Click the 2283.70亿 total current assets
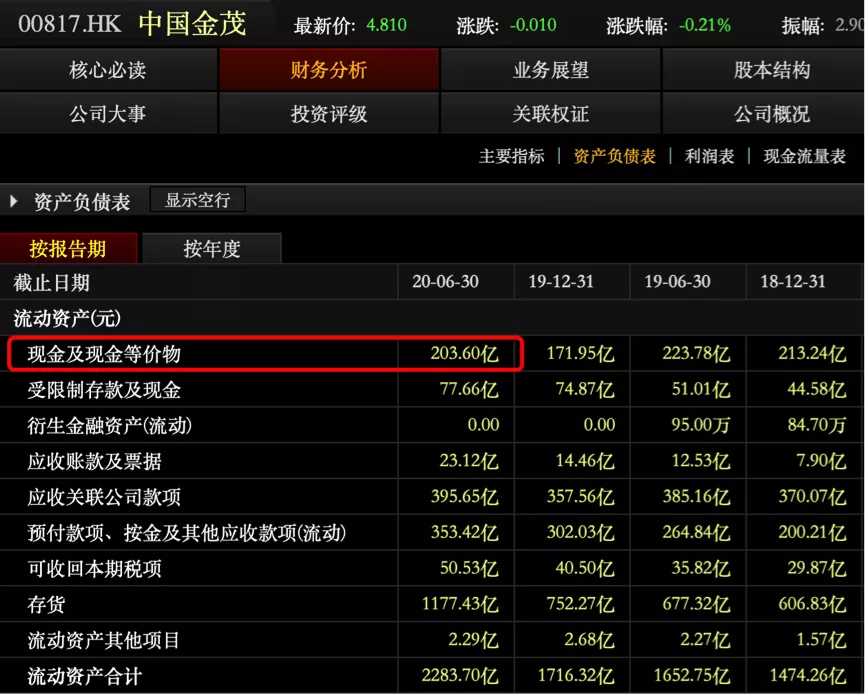Image resolution: width=865 pixels, height=694 pixels. [x=460, y=675]
